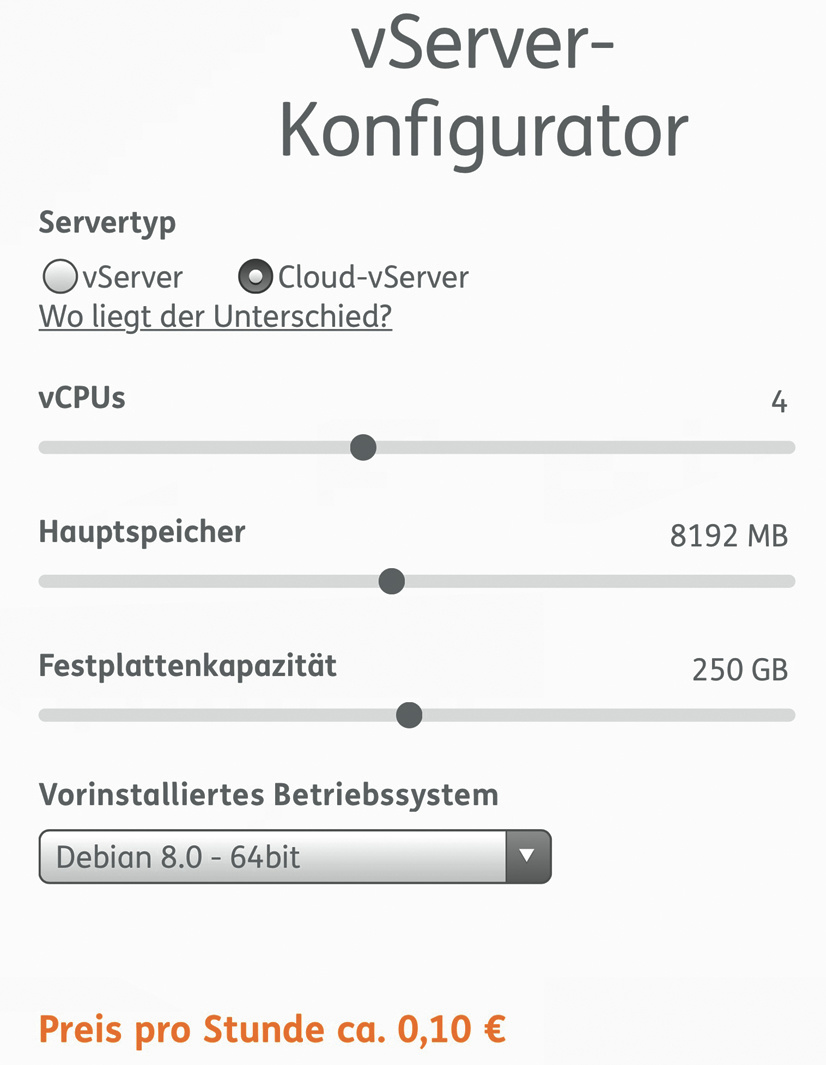Click the 'Preis pro Stunde' price text

[272, 1028]
